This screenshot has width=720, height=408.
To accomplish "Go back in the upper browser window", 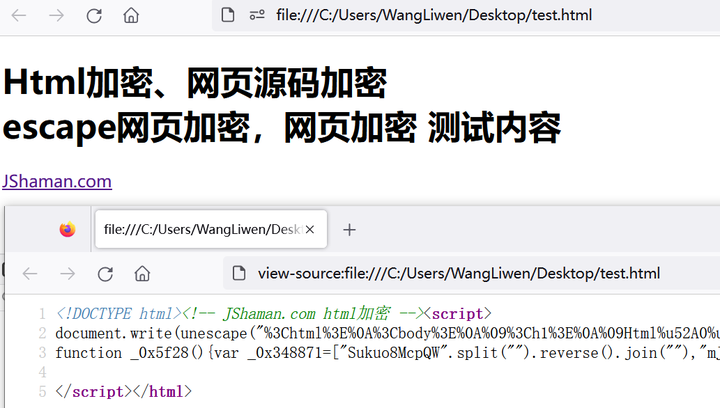I will pos(19,16).
